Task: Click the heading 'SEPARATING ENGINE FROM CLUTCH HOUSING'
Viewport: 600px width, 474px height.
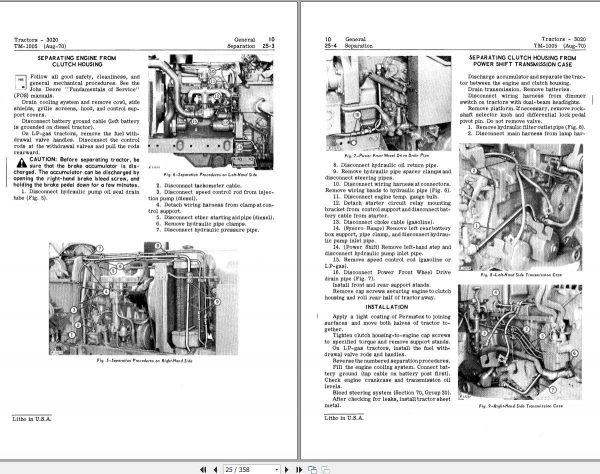Action: pos(77,61)
